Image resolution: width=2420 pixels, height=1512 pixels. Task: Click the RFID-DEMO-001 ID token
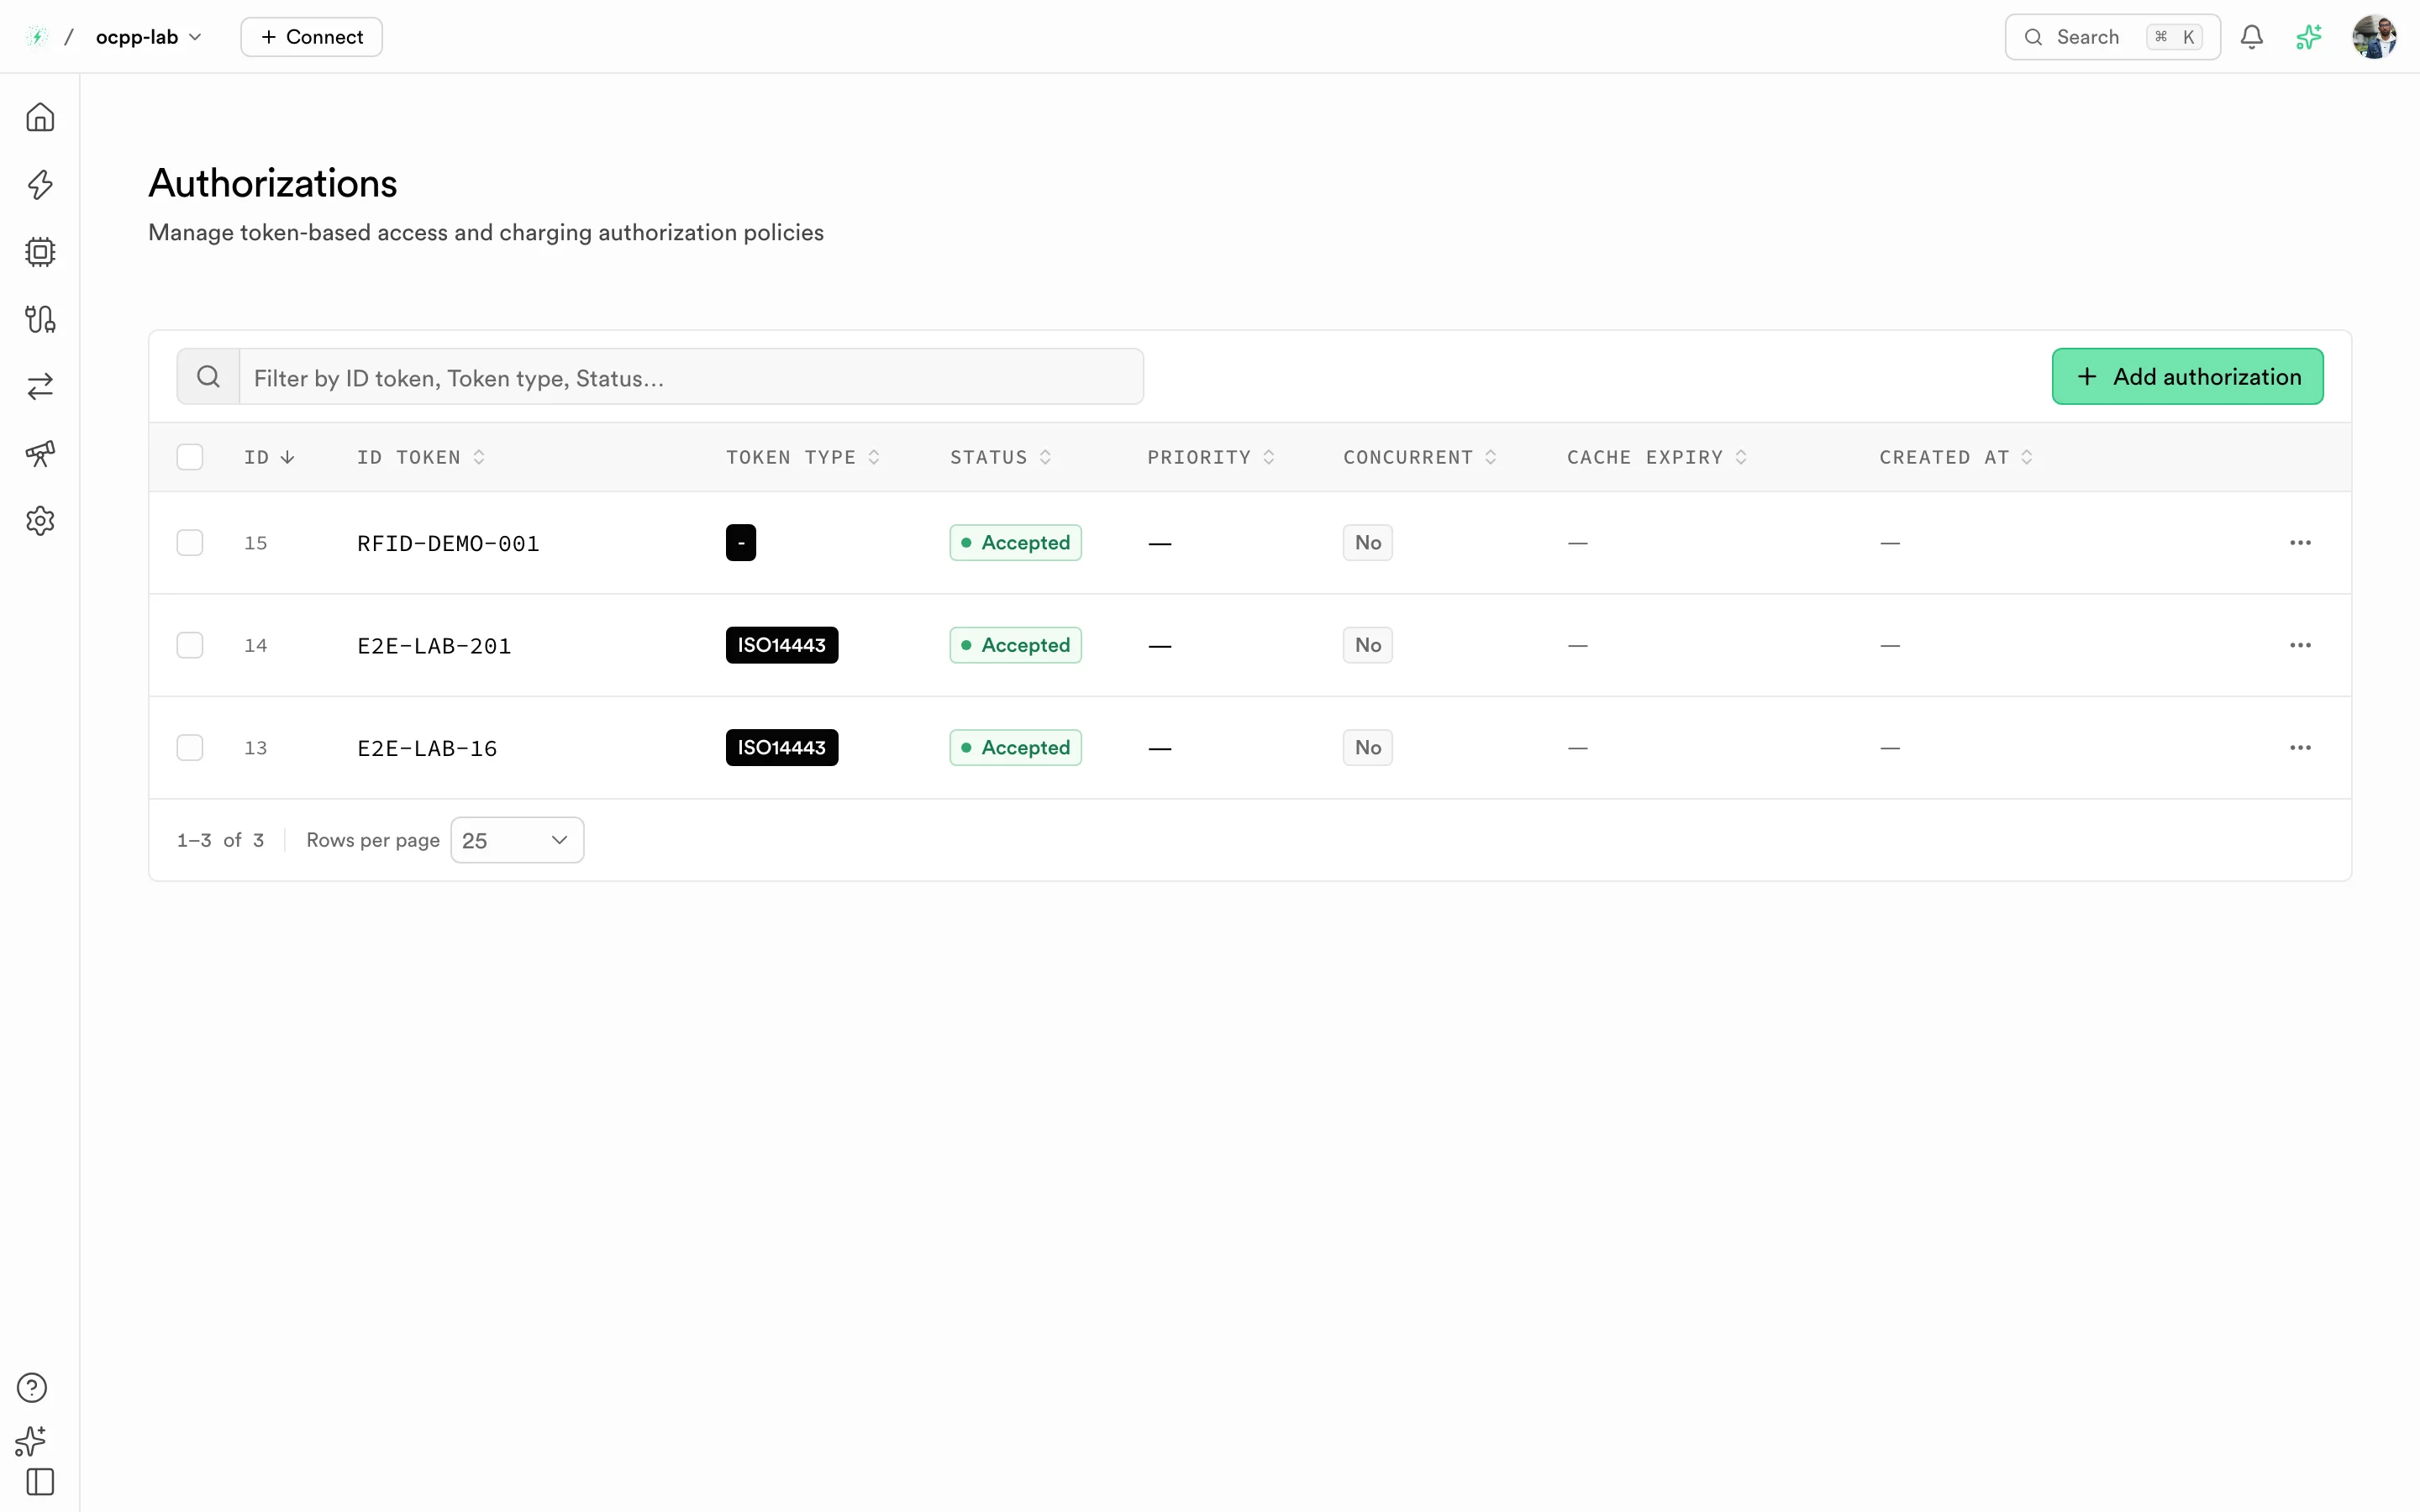point(448,543)
